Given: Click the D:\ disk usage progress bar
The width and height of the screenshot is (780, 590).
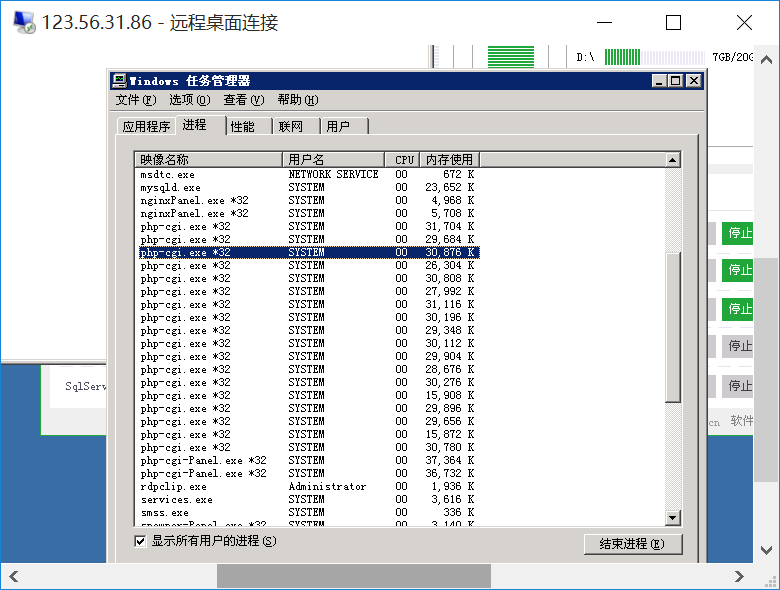Looking at the screenshot, I should (x=655, y=57).
